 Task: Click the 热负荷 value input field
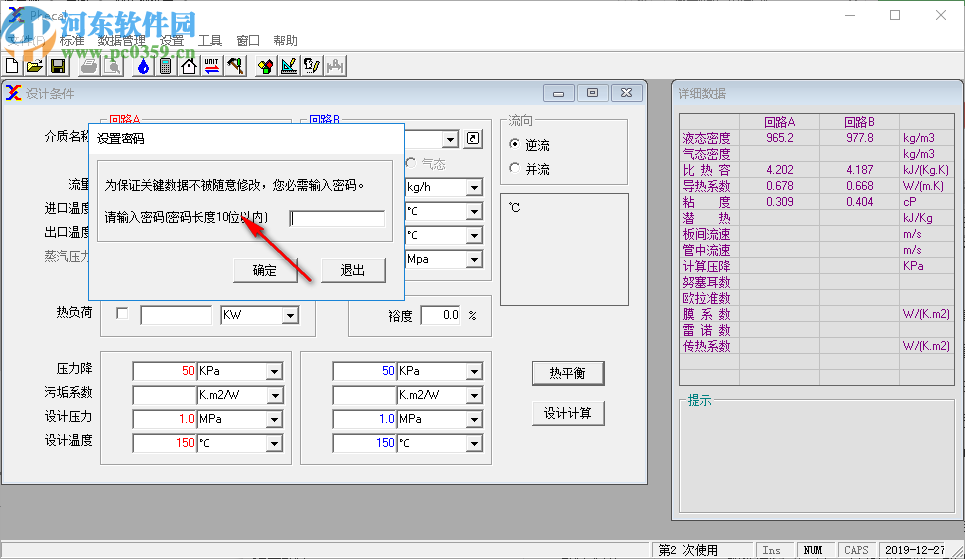coord(176,315)
